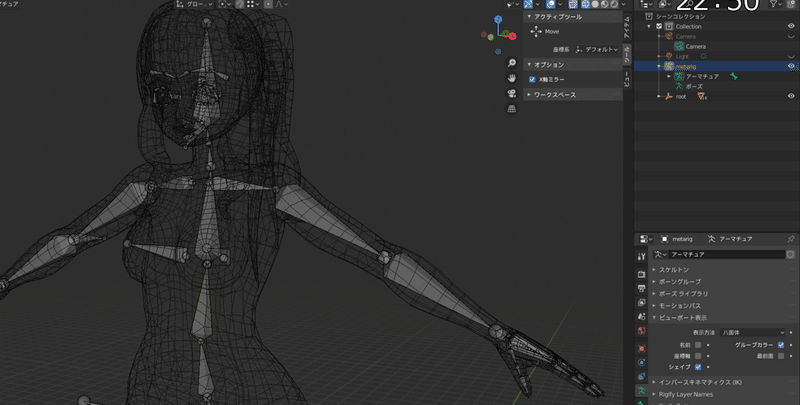Click the zoom magnifier viewport icon
Viewport: 800px width, 405px height.
pos(512,63)
